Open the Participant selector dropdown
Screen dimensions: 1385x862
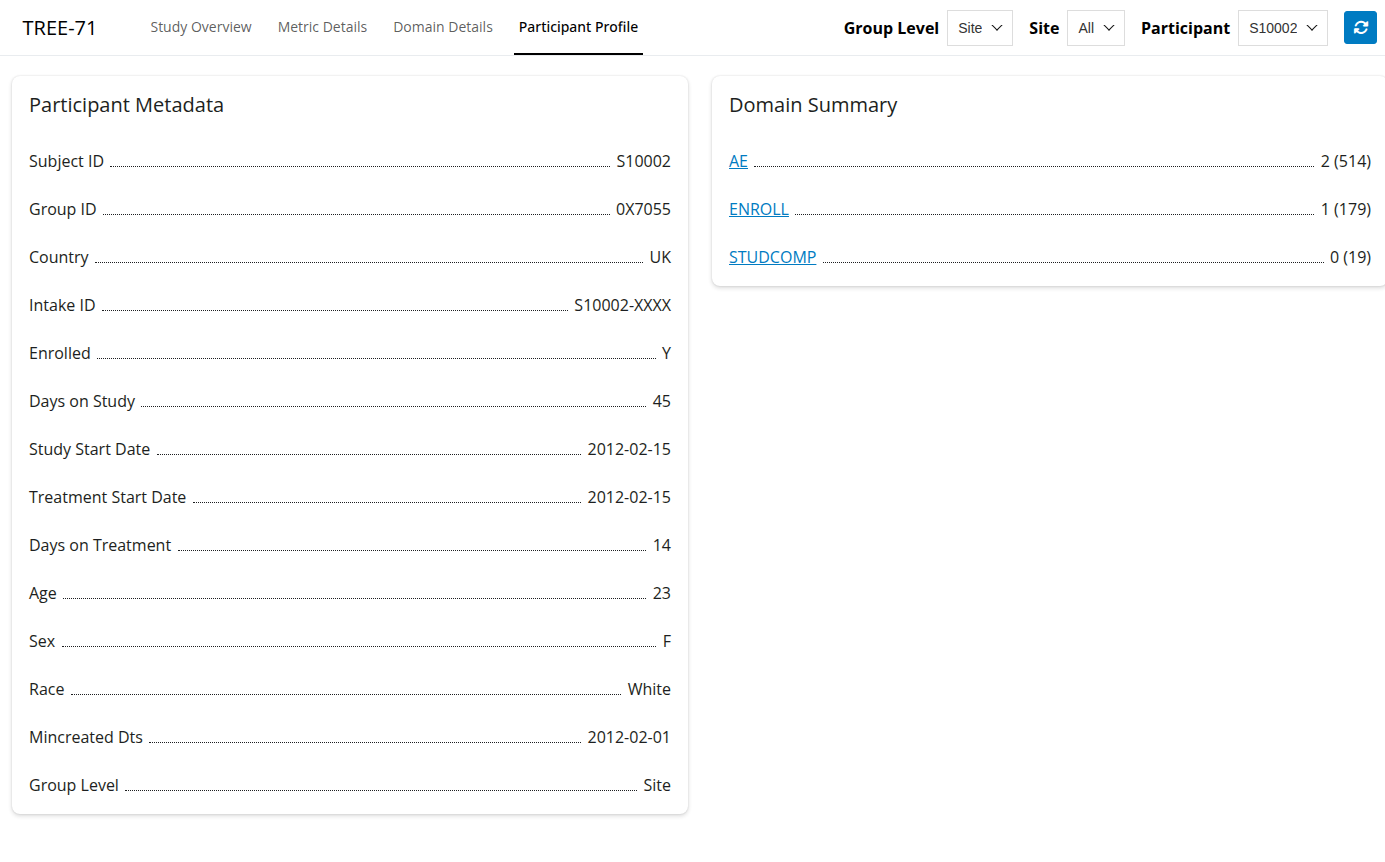pos(1282,28)
